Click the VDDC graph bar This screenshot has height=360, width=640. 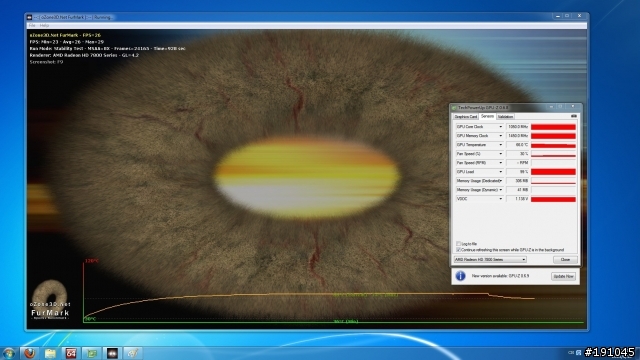click(553, 199)
